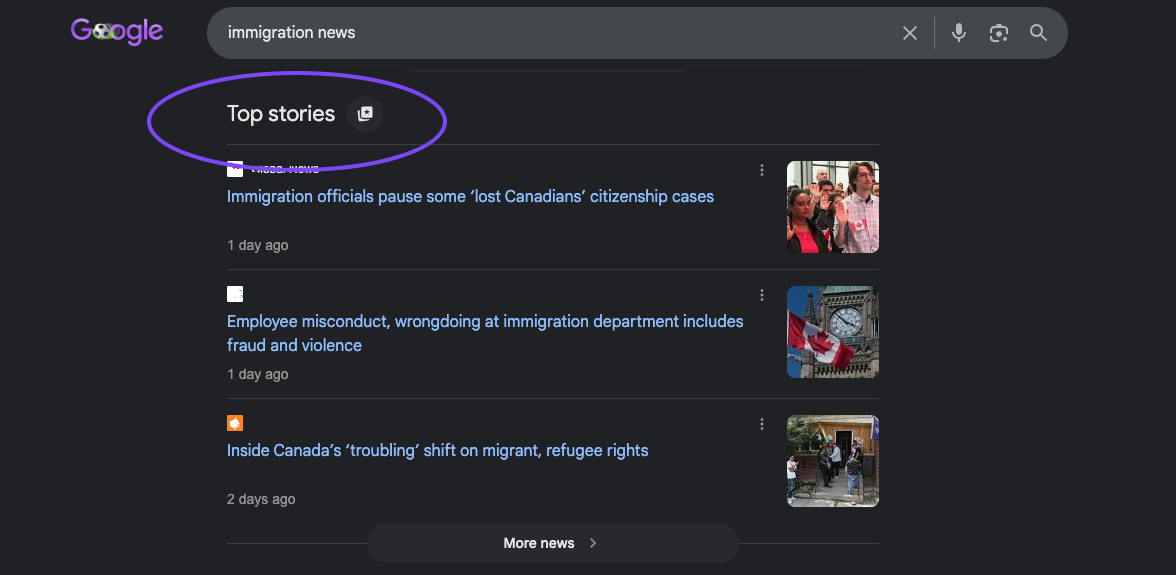Click the More news button
1176x575 pixels.
coord(553,543)
